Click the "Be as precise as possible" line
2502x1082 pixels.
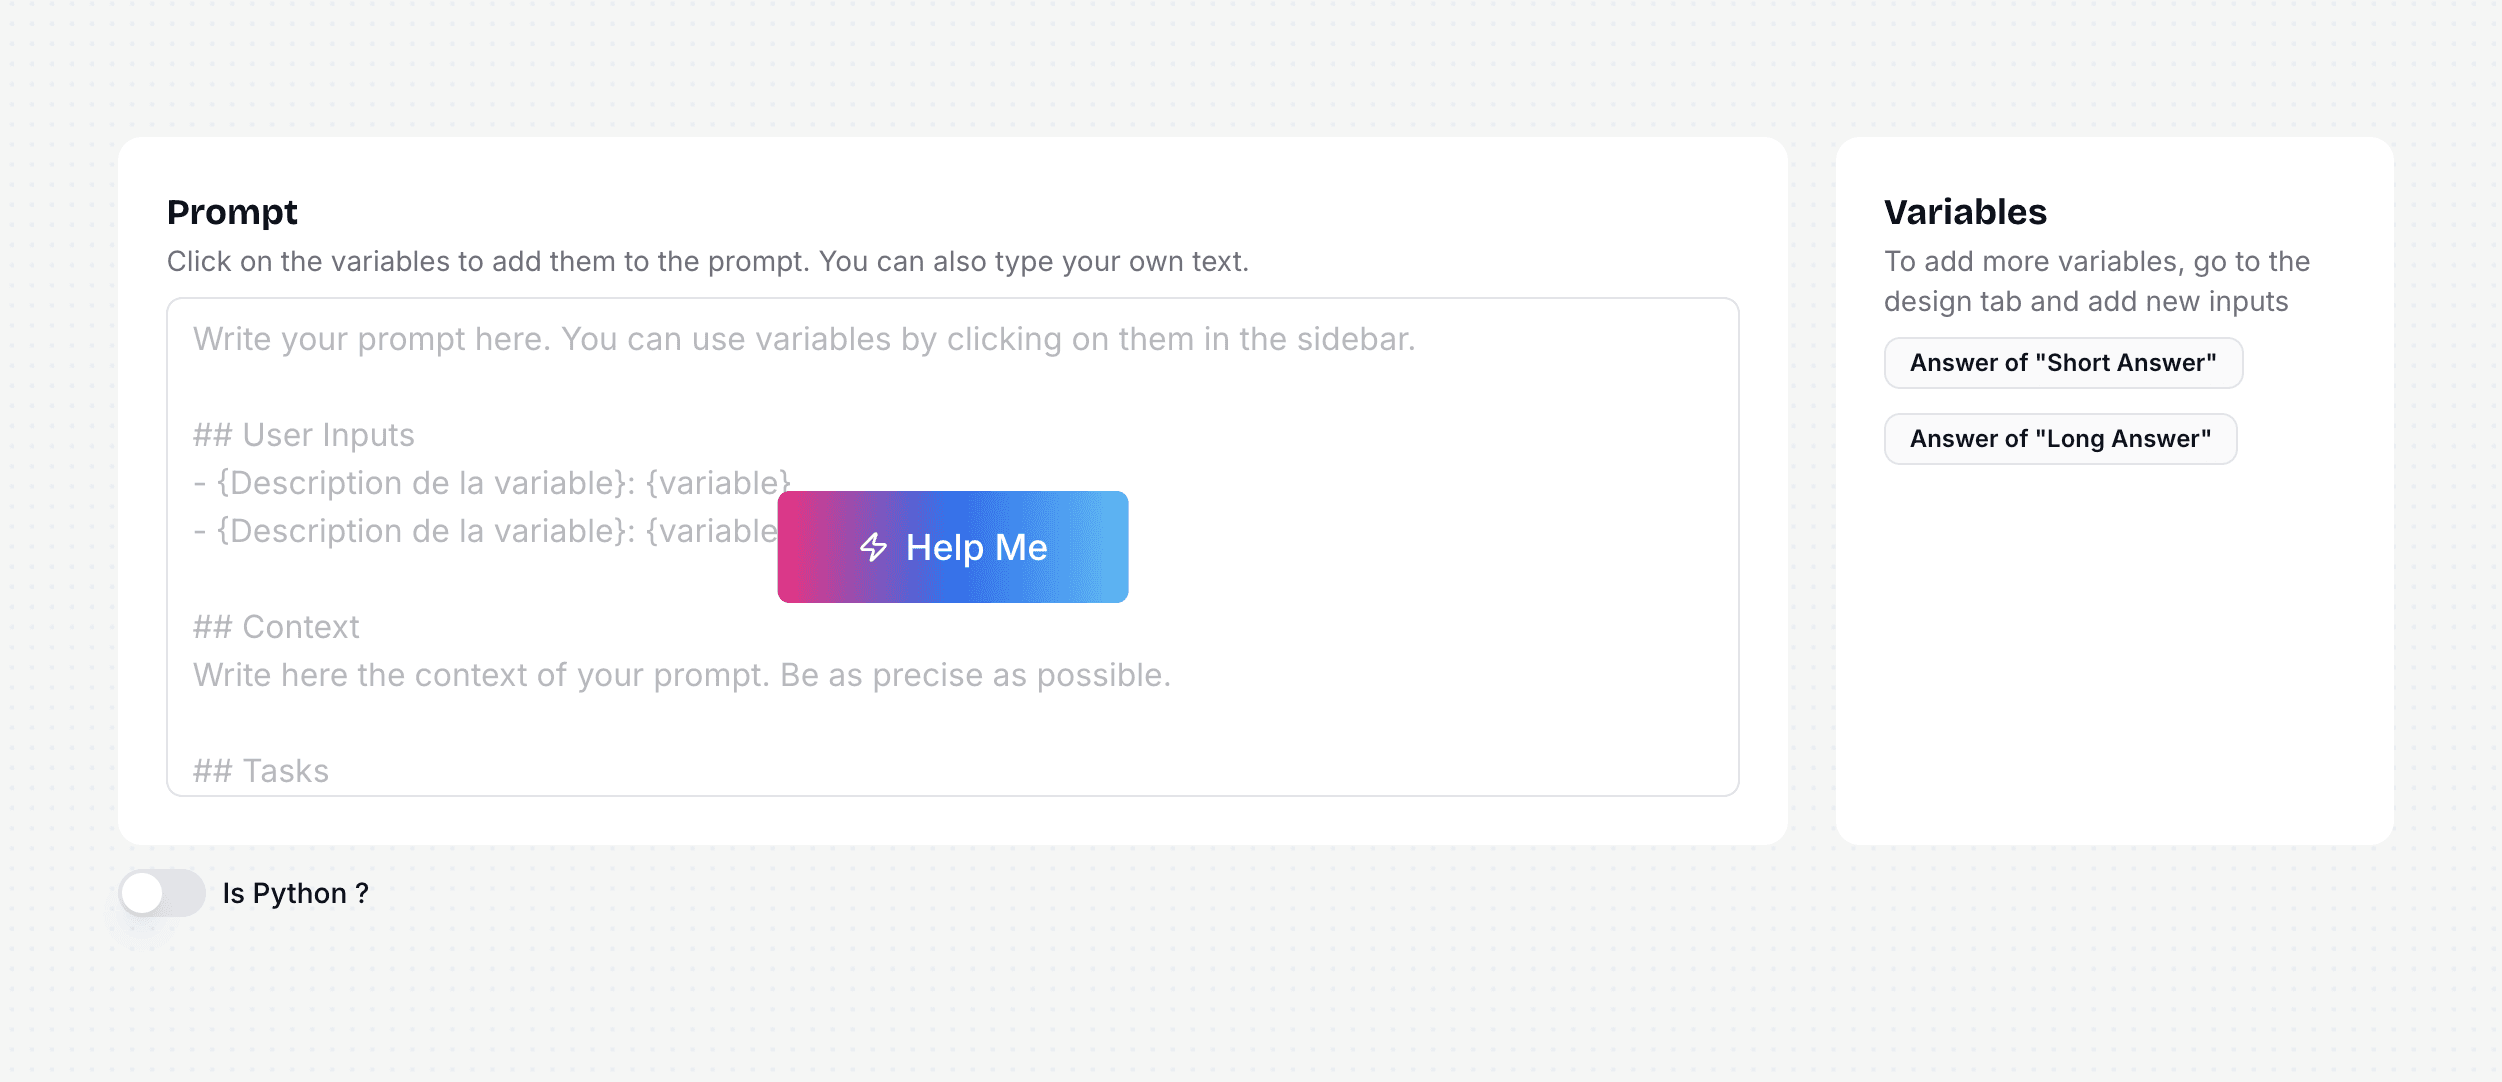point(682,675)
